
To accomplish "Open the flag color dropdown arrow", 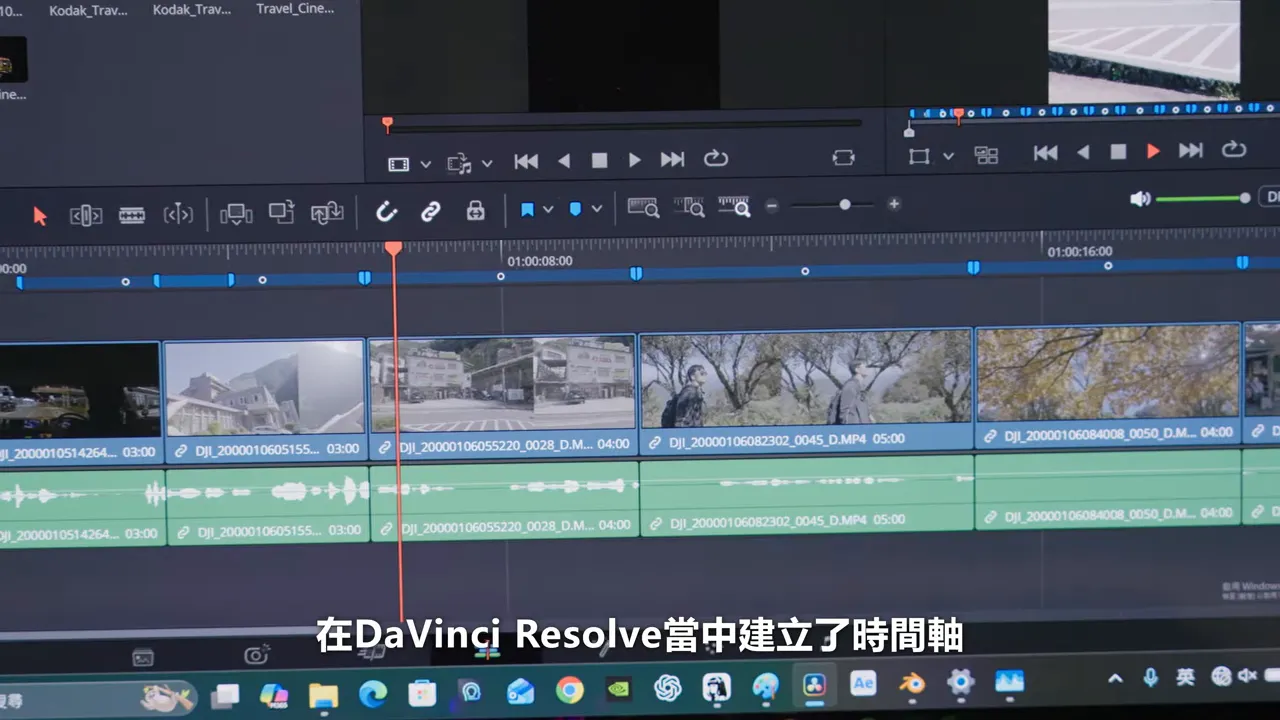I will pyautogui.click(x=548, y=210).
